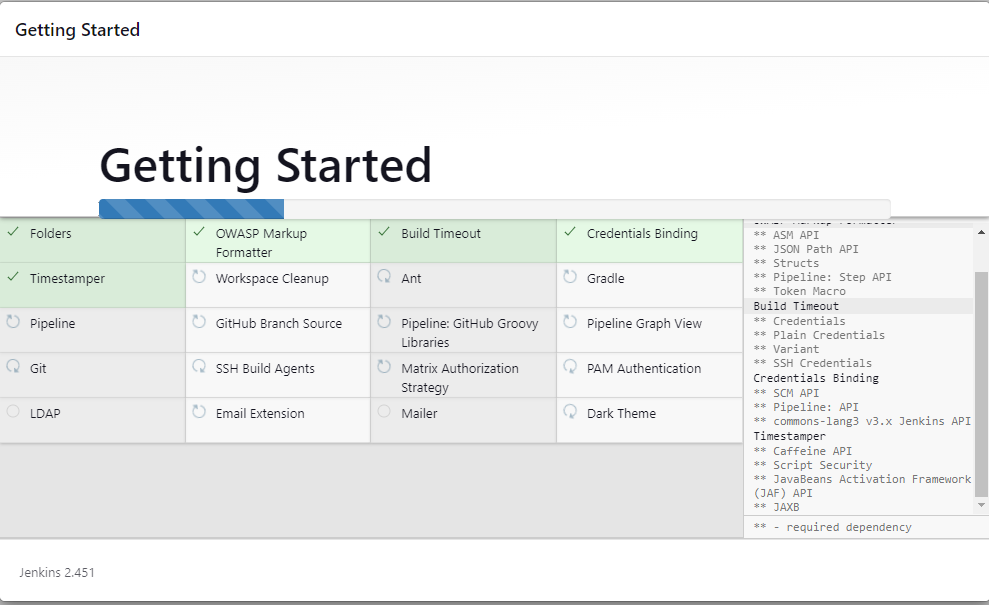Click the GitHub Branch Source plugin name
This screenshot has height=605, width=989.
(x=279, y=323)
